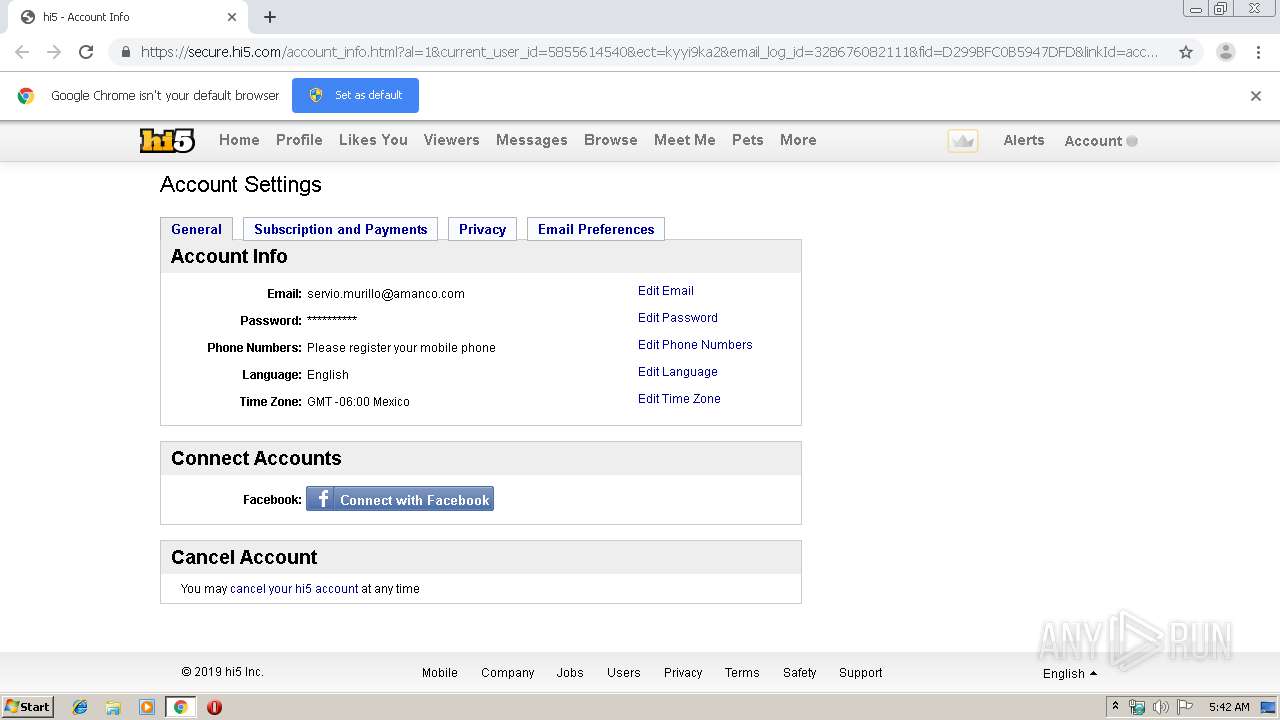Bookmark this page with the star

point(1186,52)
